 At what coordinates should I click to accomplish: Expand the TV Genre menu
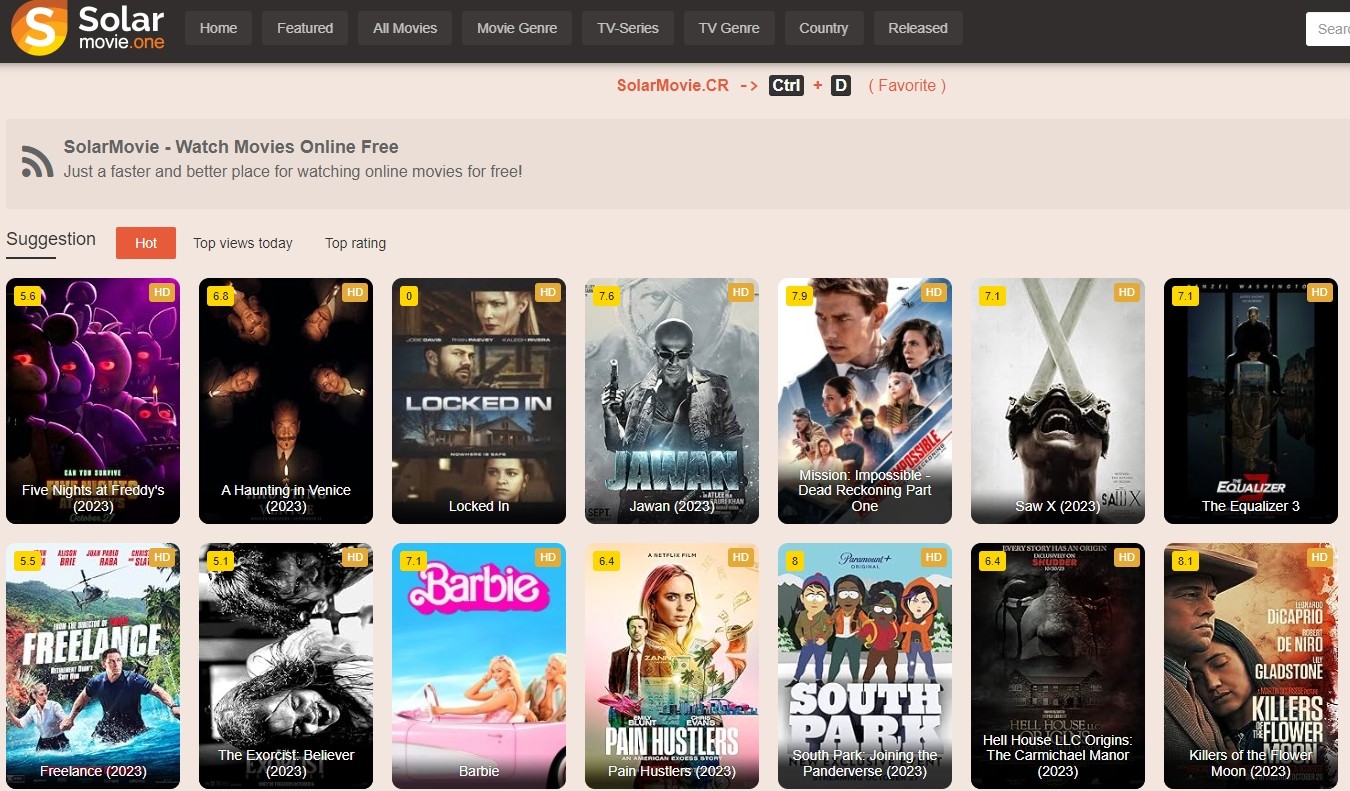click(729, 28)
